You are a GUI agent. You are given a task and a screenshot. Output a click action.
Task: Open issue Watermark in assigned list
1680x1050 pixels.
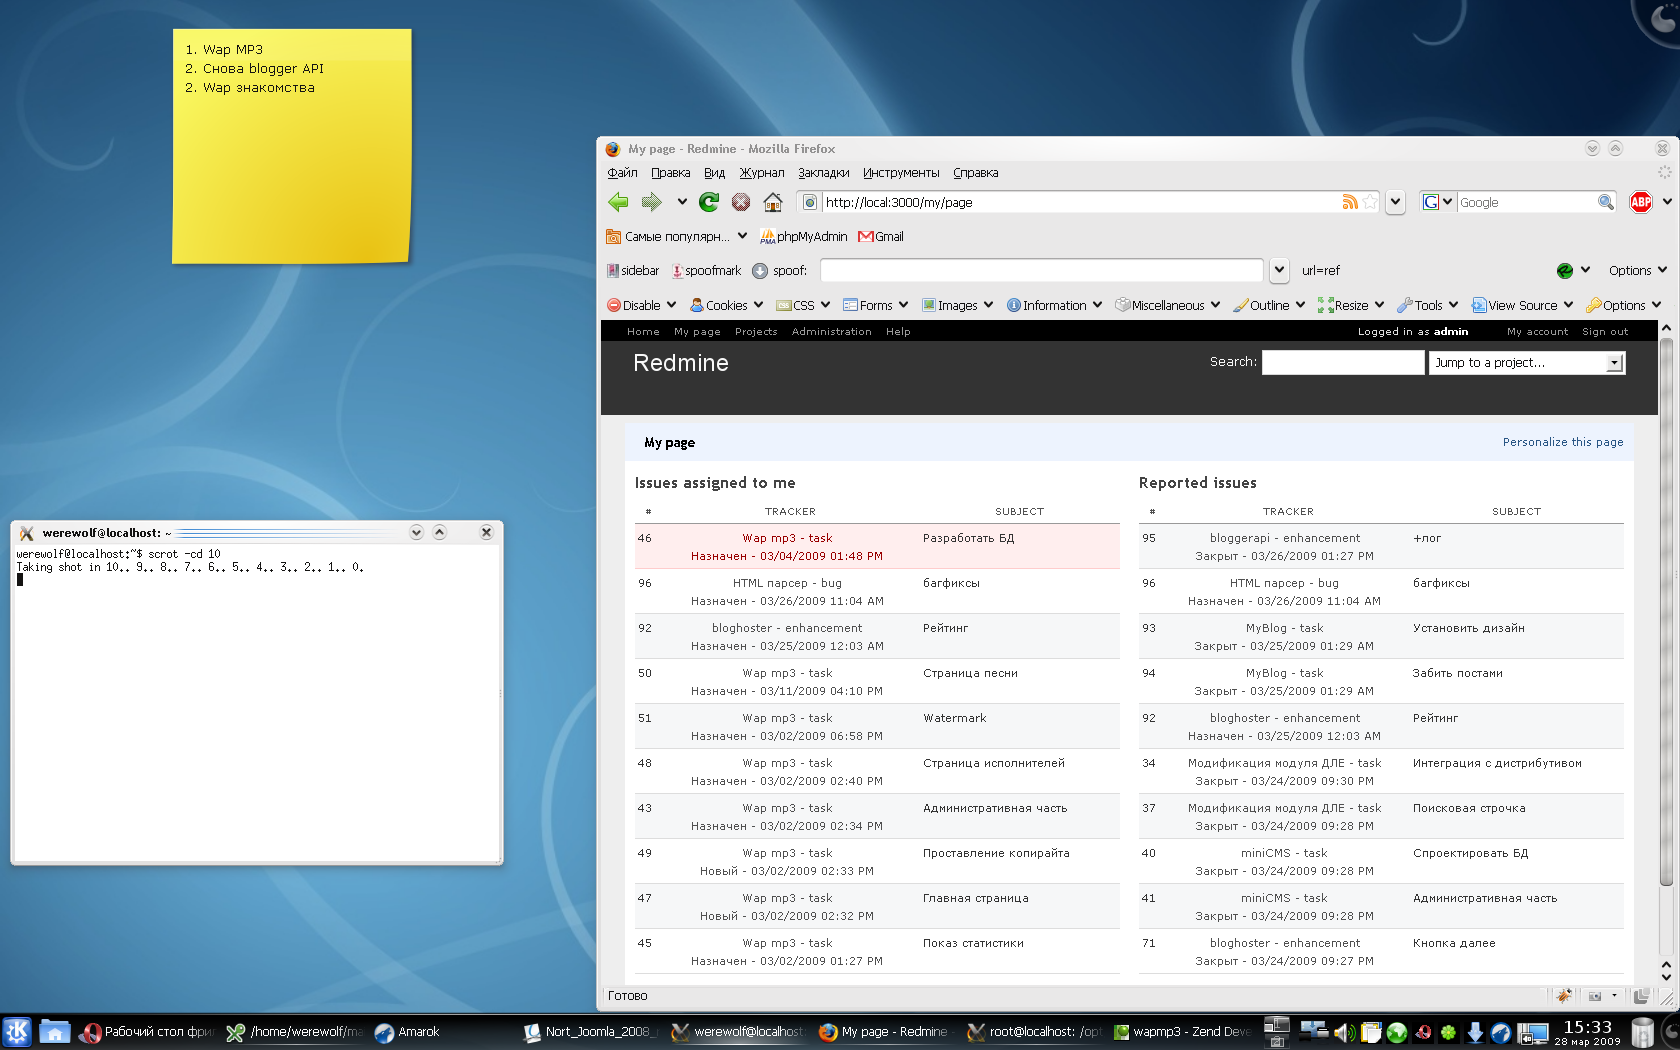[x=954, y=718]
